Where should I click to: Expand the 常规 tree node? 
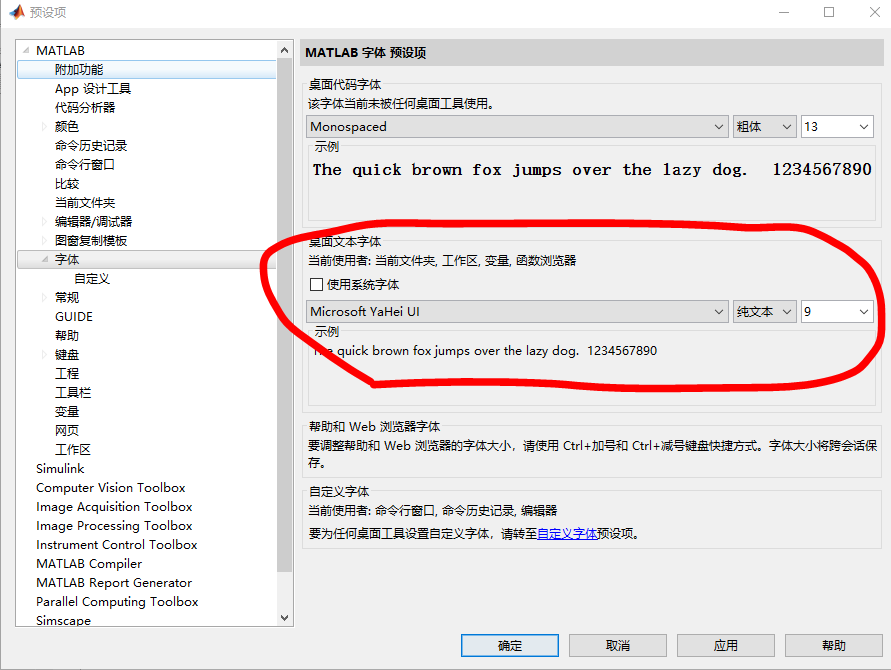(x=44, y=297)
